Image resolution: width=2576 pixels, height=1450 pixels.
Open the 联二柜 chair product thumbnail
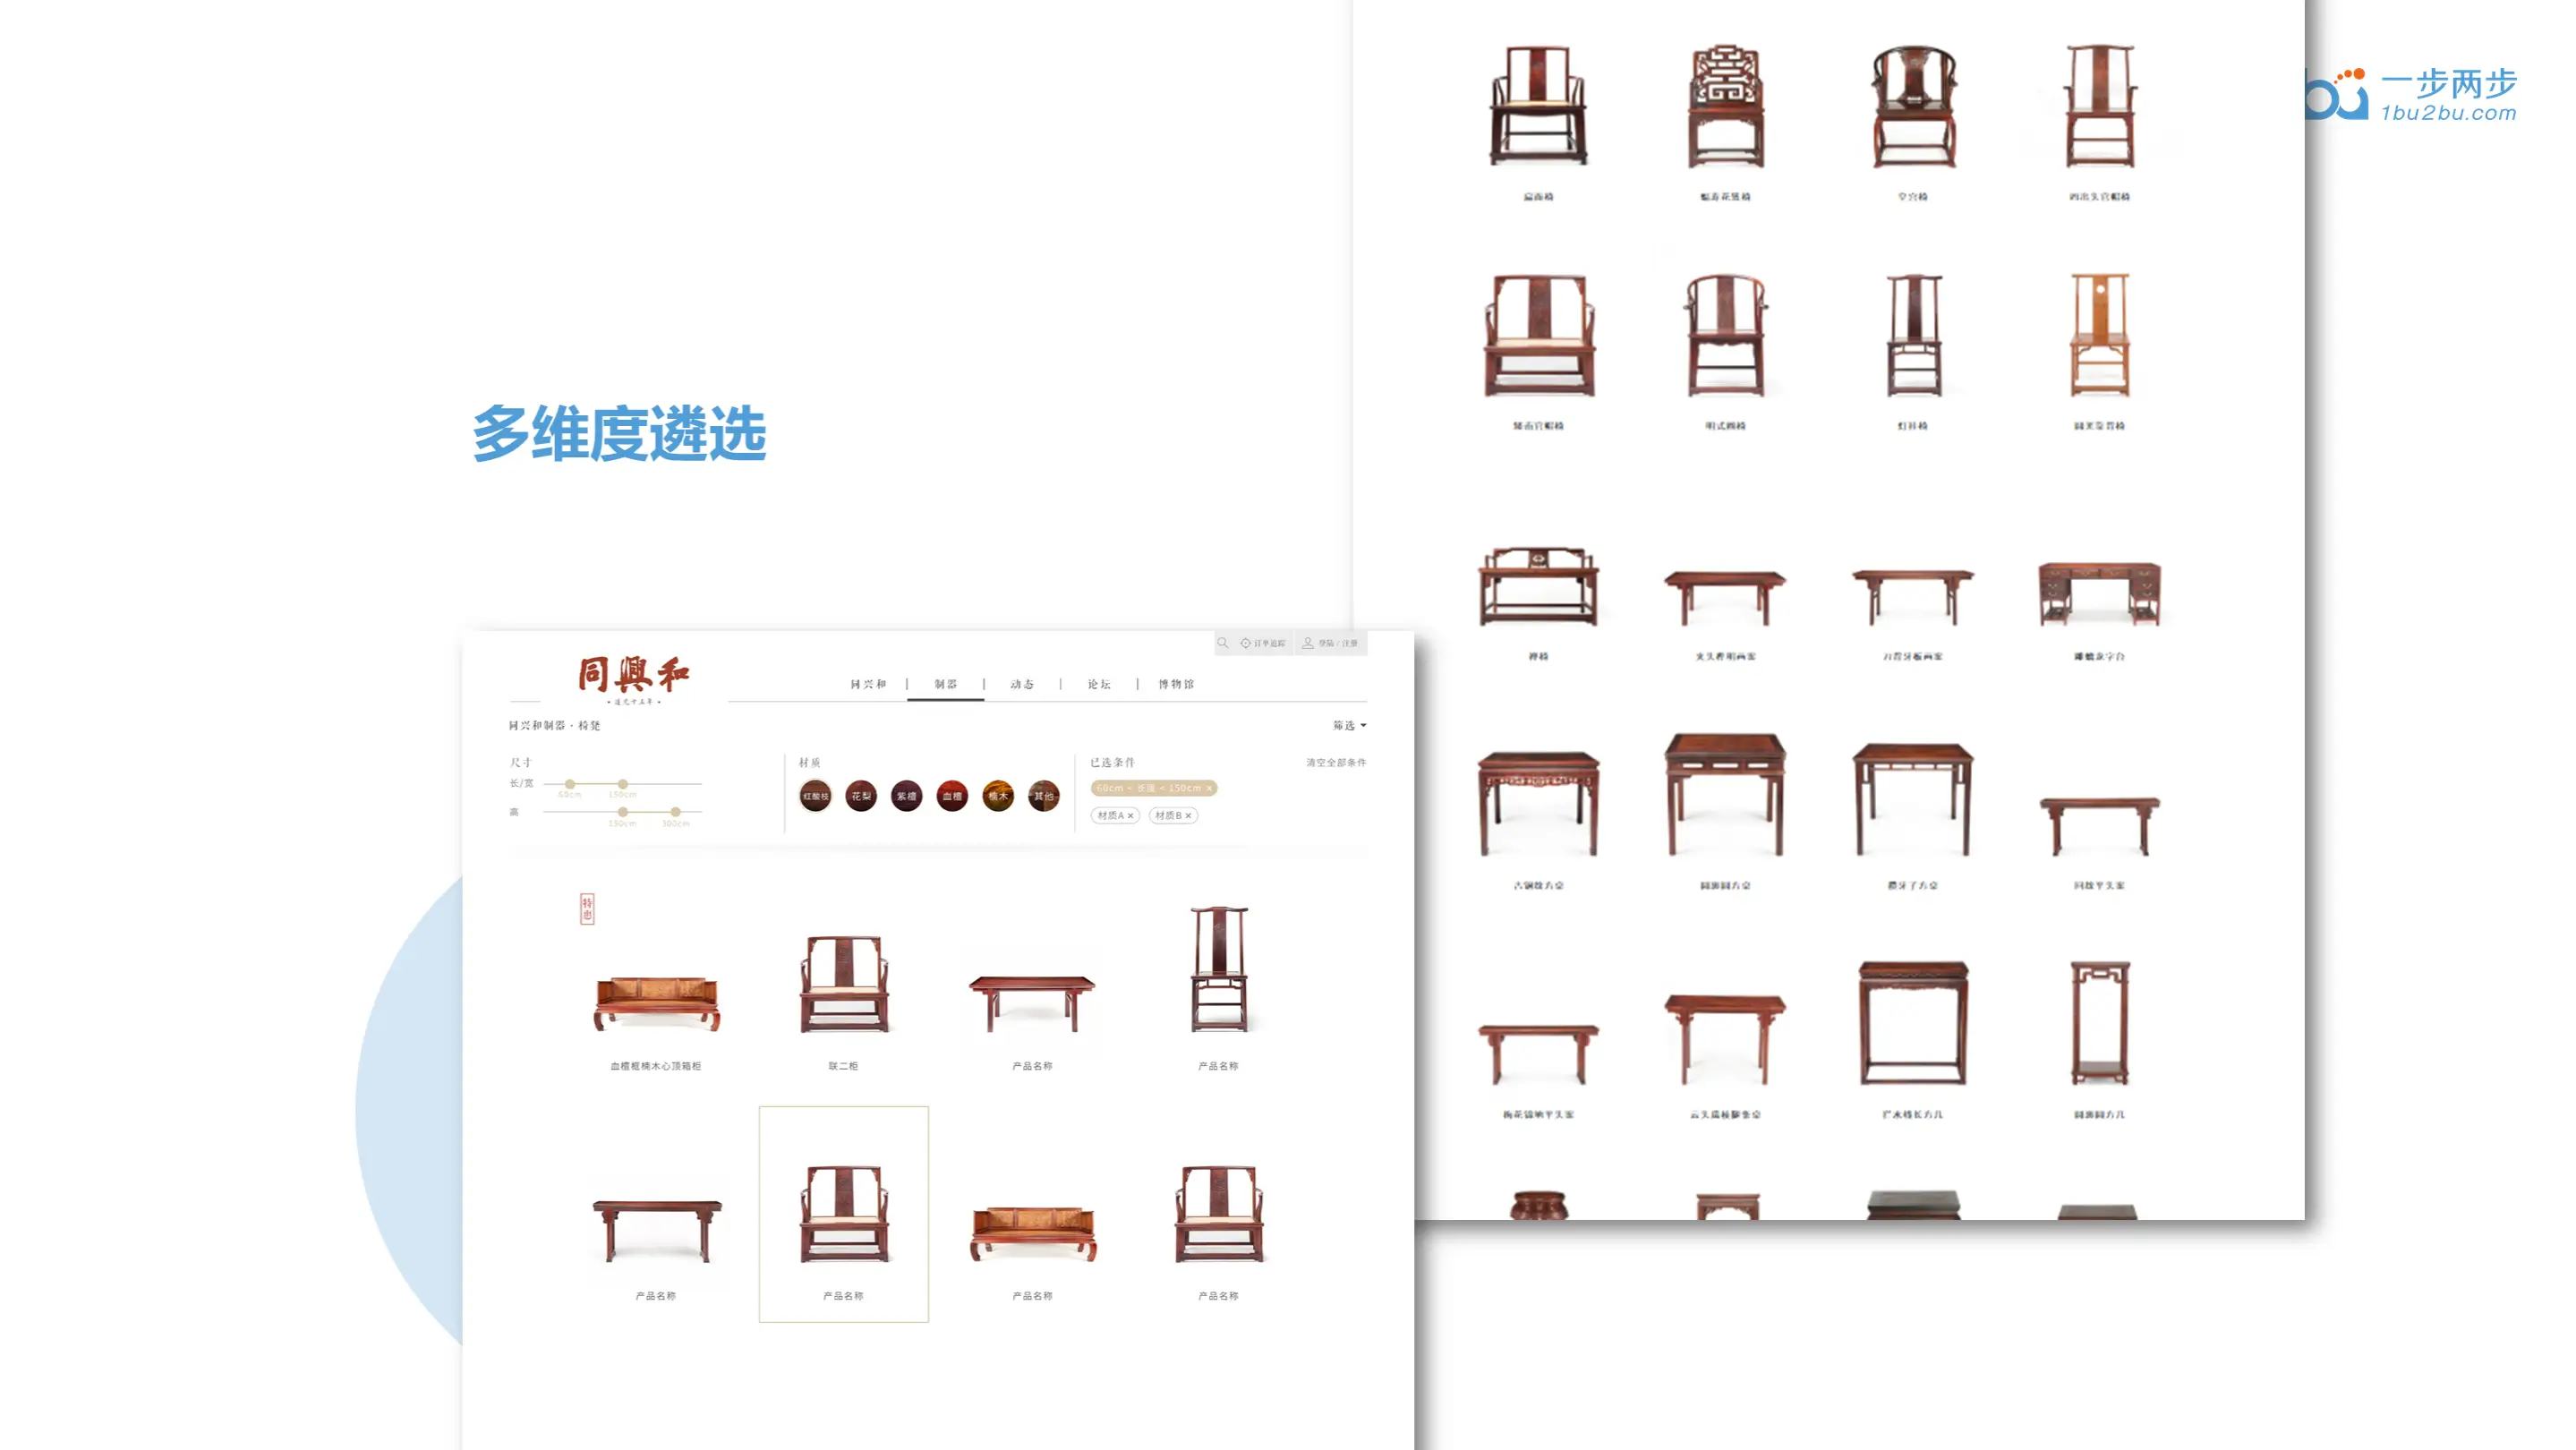pyautogui.click(x=843, y=984)
